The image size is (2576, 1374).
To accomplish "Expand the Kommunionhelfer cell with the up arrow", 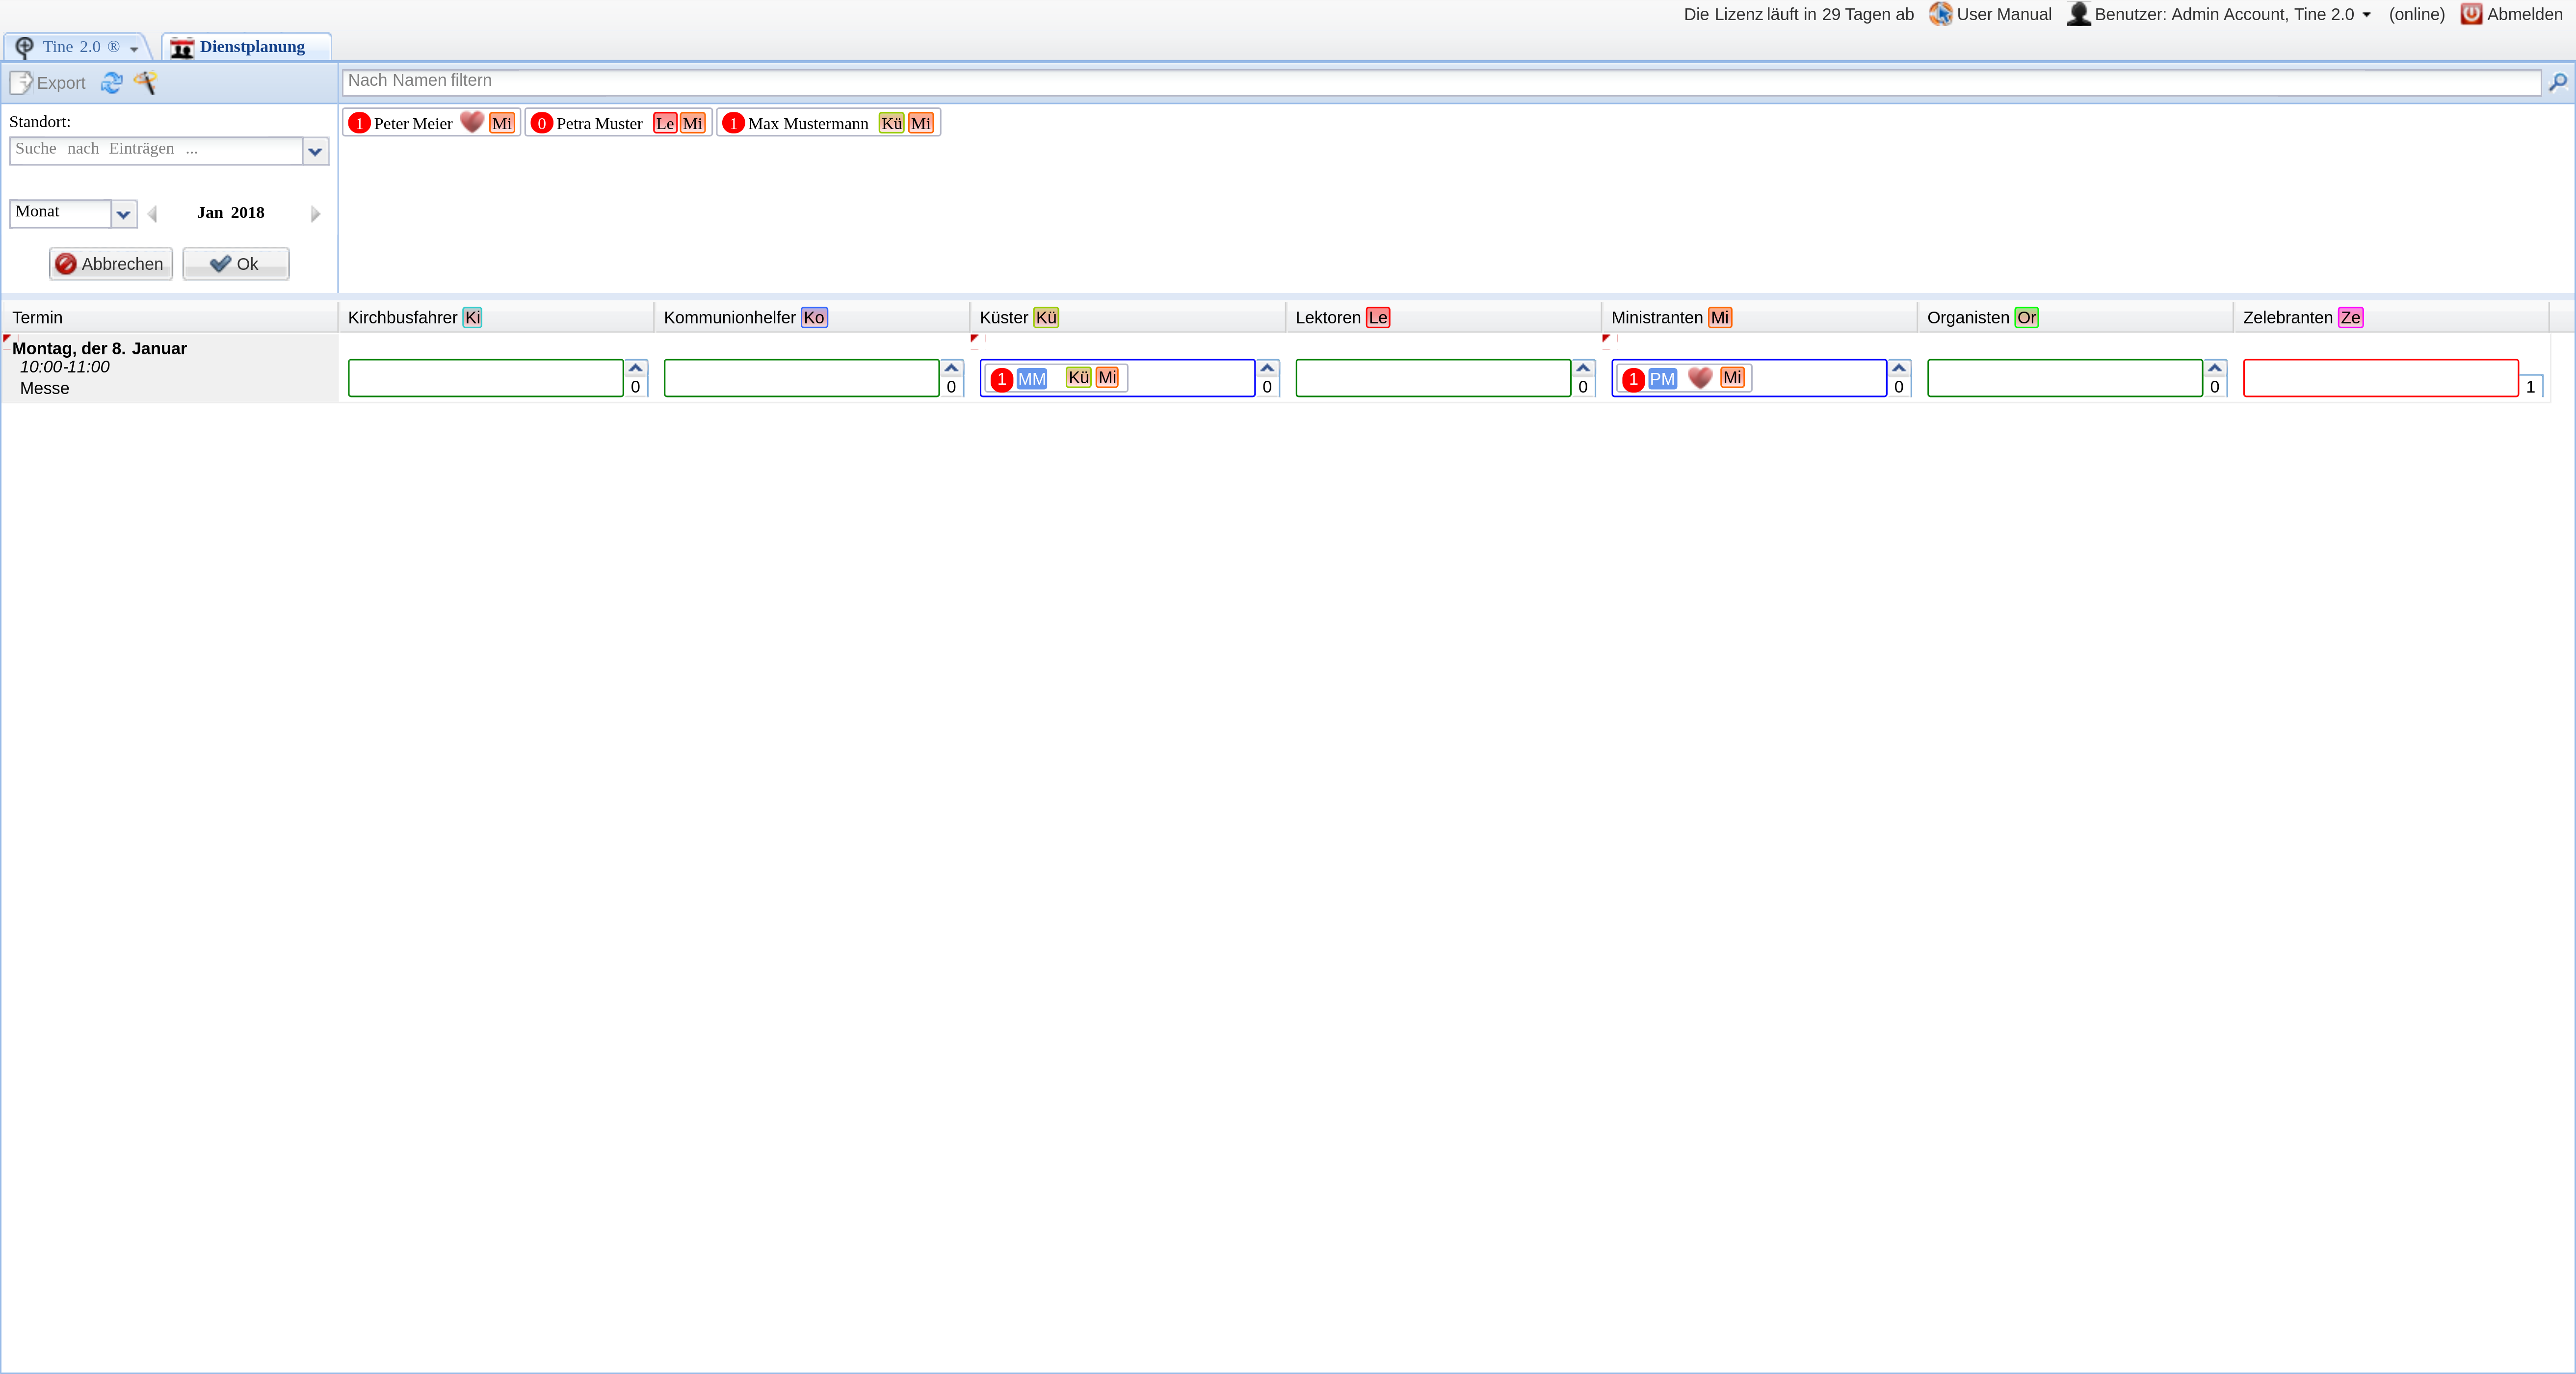I will pyautogui.click(x=951, y=368).
